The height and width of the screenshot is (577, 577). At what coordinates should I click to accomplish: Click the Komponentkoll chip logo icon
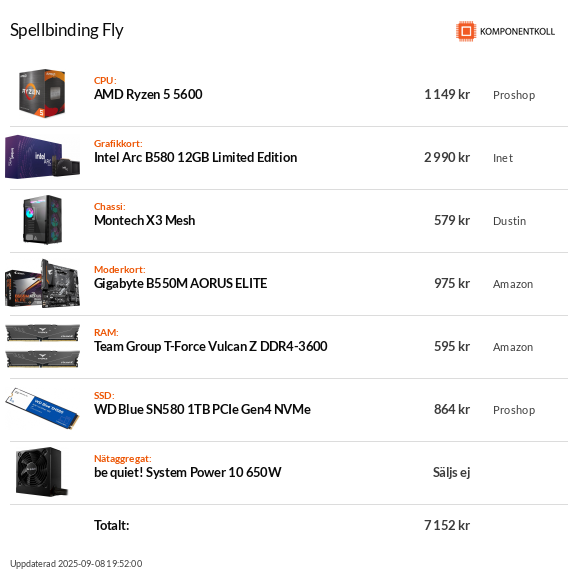coord(466,31)
